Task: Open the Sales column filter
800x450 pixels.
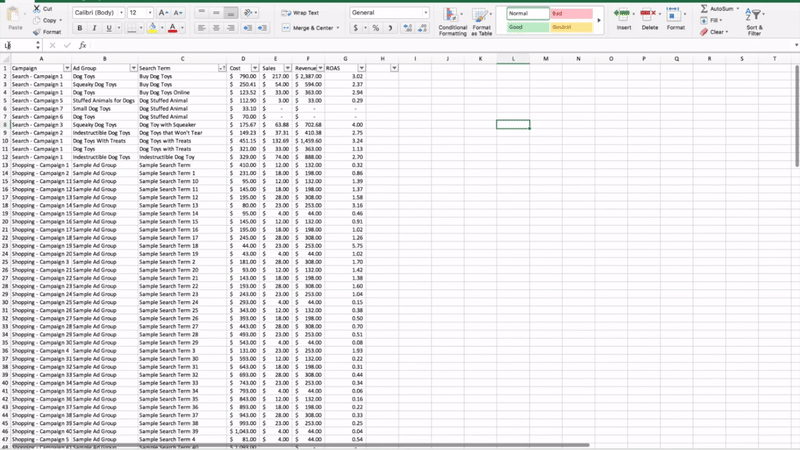Action: tap(288, 68)
